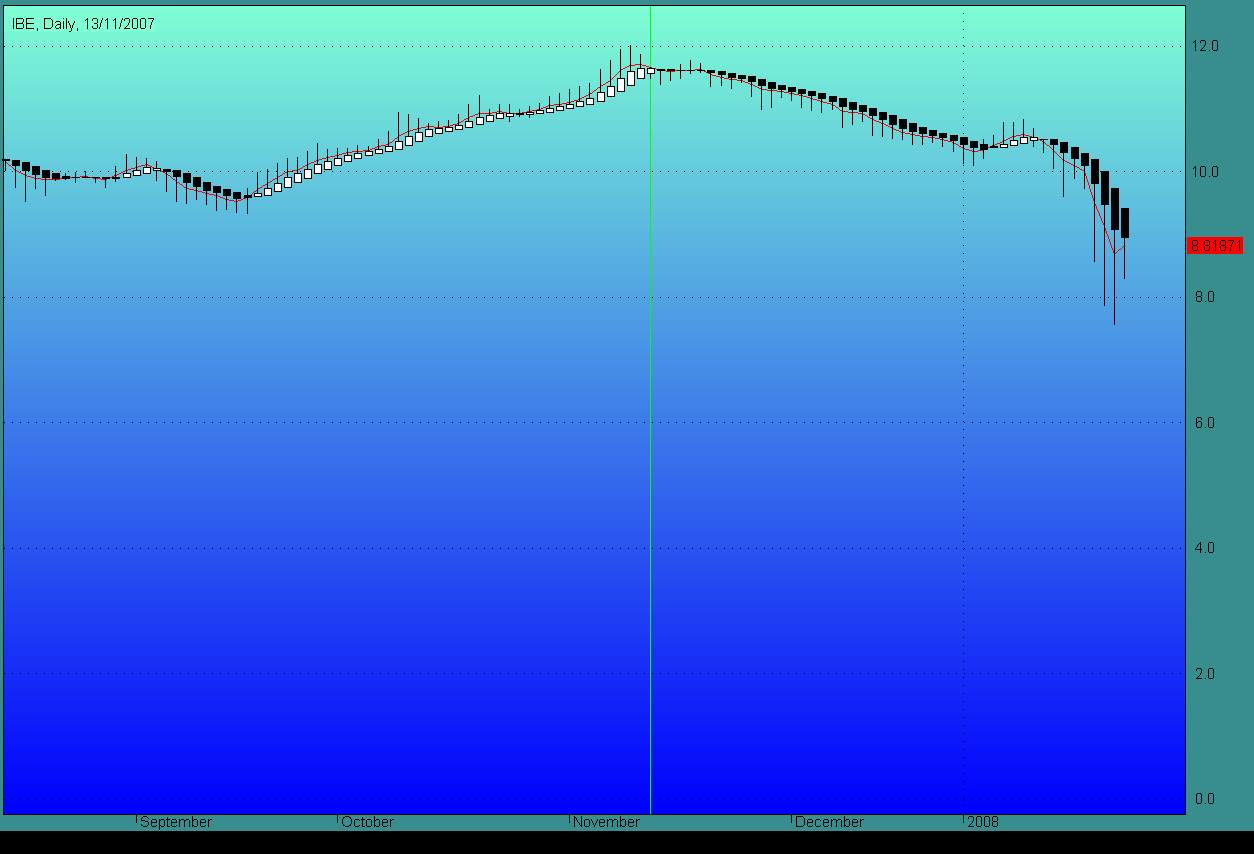The height and width of the screenshot is (854, 1254).
Task: Click the 2.0 price axis label
Action: [x=1205, y=674]
